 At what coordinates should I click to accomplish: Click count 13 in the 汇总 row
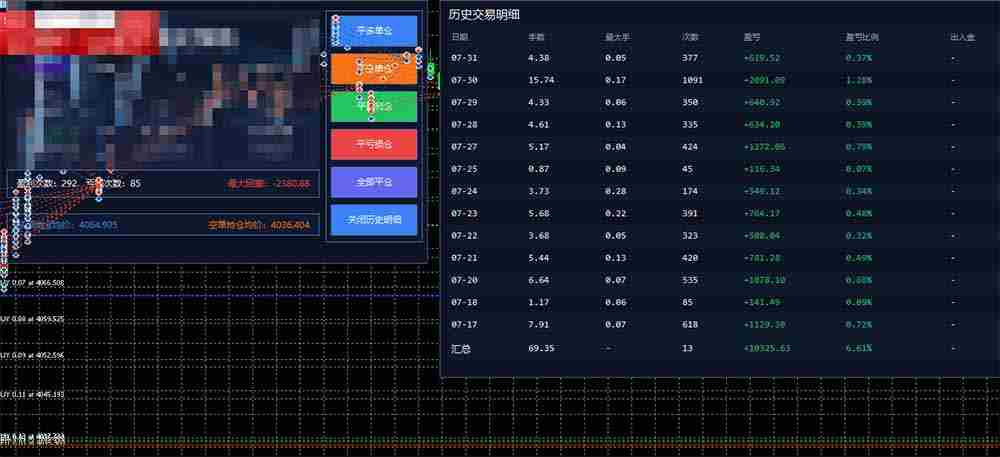688,349
